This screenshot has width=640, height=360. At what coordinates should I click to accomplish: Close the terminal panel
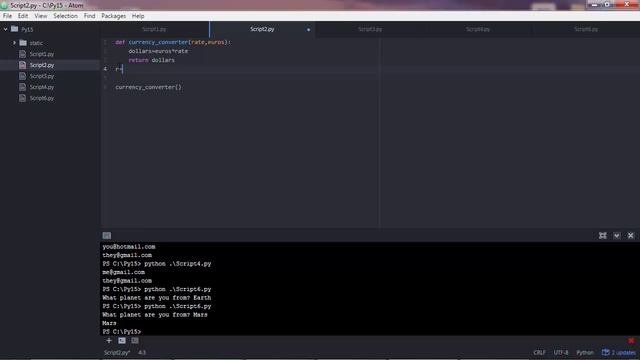point(631,236)
